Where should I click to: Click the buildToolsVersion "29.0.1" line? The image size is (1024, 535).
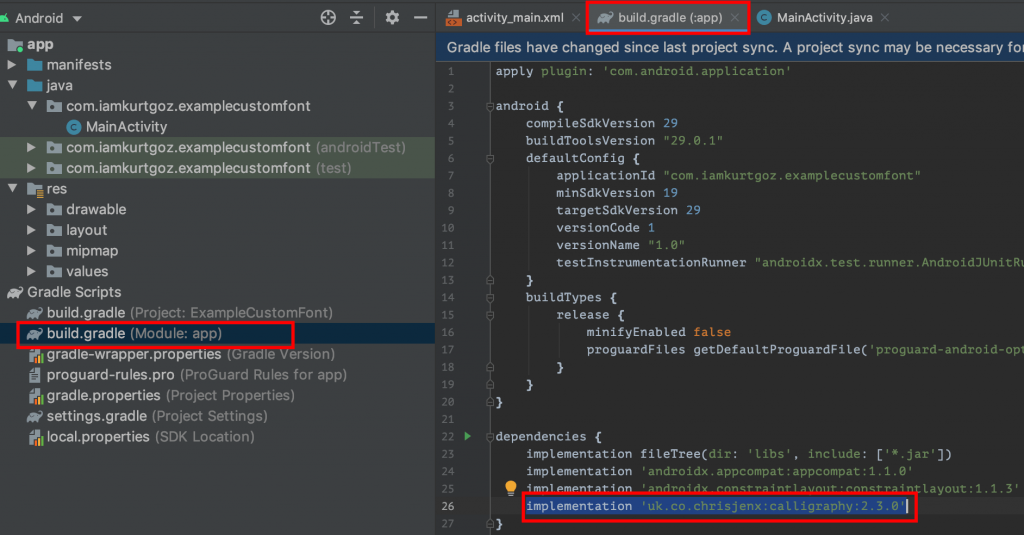click(x=624, y=140)
